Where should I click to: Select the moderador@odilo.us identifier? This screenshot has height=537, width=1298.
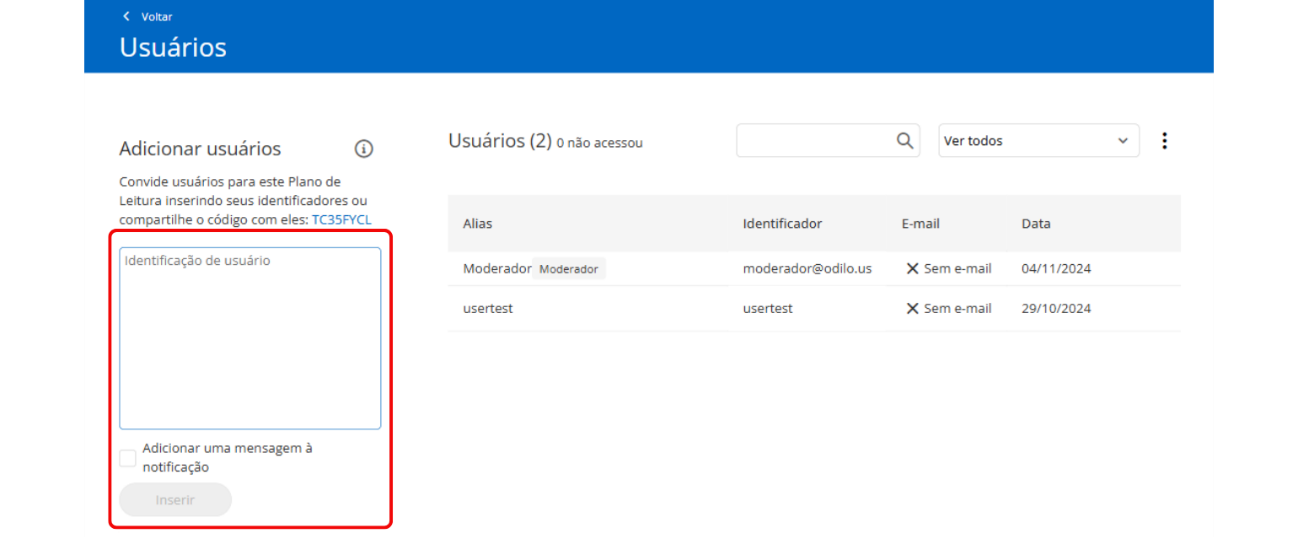pyautogui.click(x=807, y=269)
